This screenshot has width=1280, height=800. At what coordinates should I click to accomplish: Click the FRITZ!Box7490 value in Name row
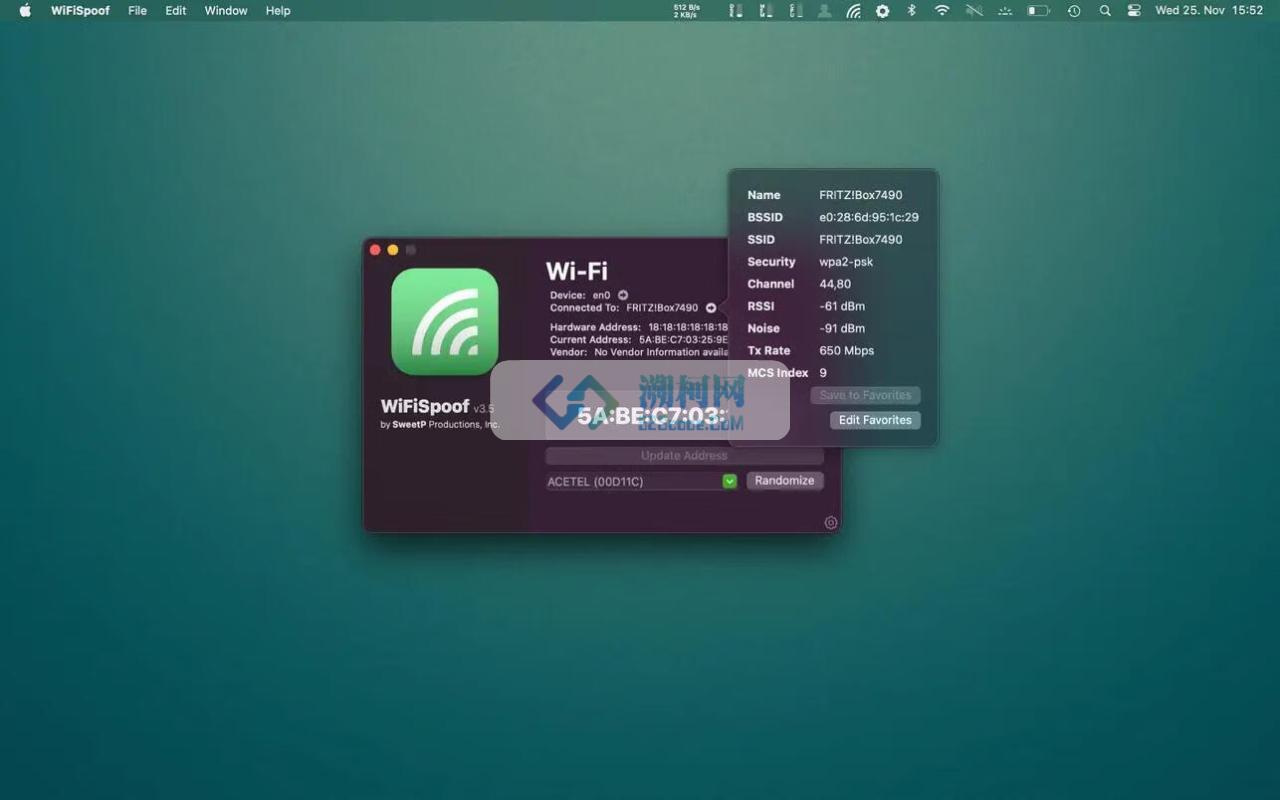861,195
